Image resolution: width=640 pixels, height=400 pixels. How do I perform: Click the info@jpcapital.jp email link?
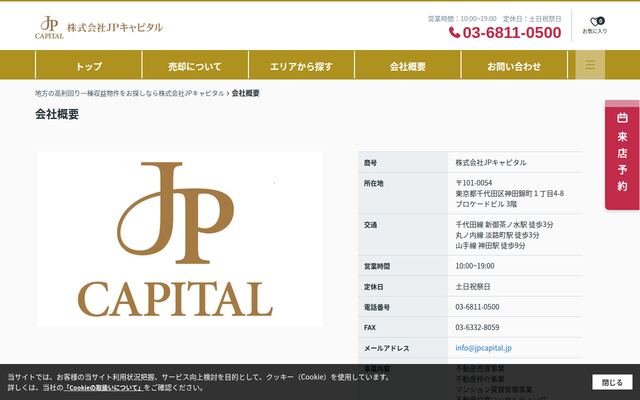pyautogui.click(x=483, y=348)
